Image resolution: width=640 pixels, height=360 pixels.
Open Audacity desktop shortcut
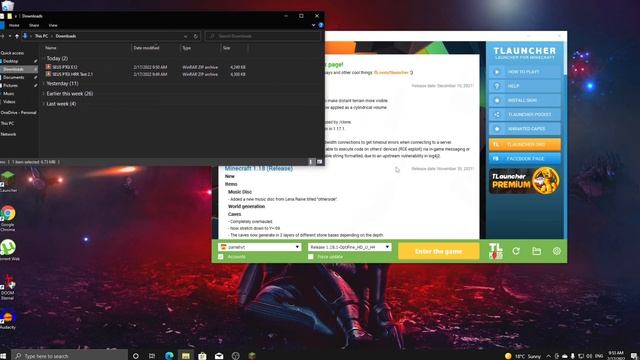tap(8, 319)
